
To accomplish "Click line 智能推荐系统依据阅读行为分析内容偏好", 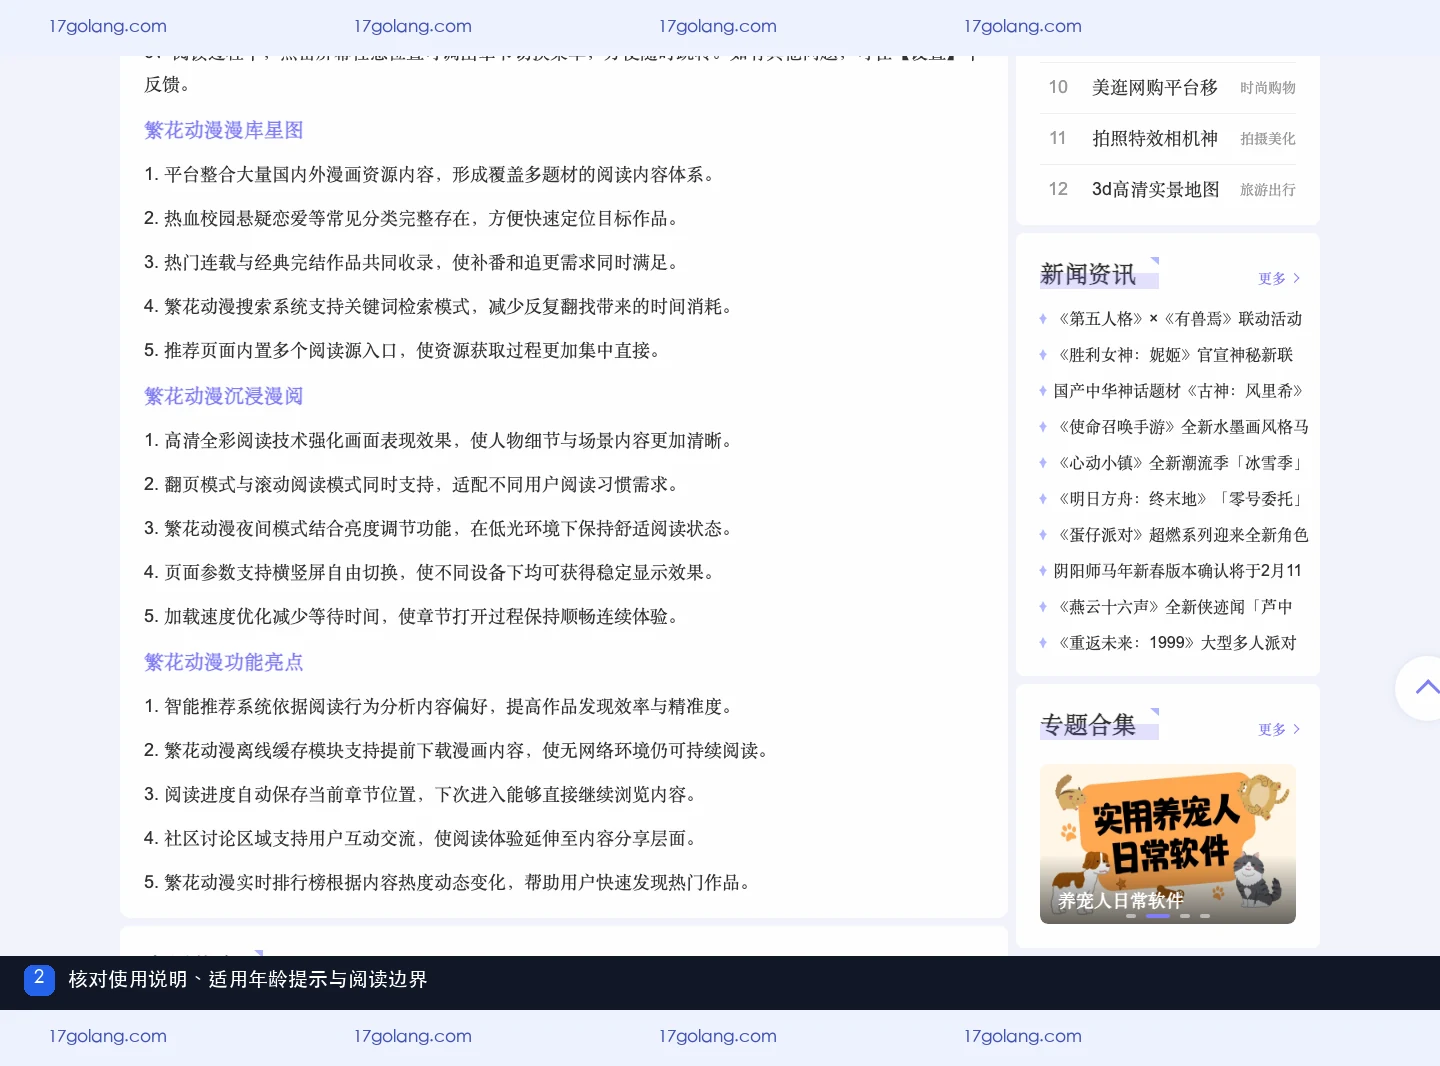I will click(x=441, y=707).
